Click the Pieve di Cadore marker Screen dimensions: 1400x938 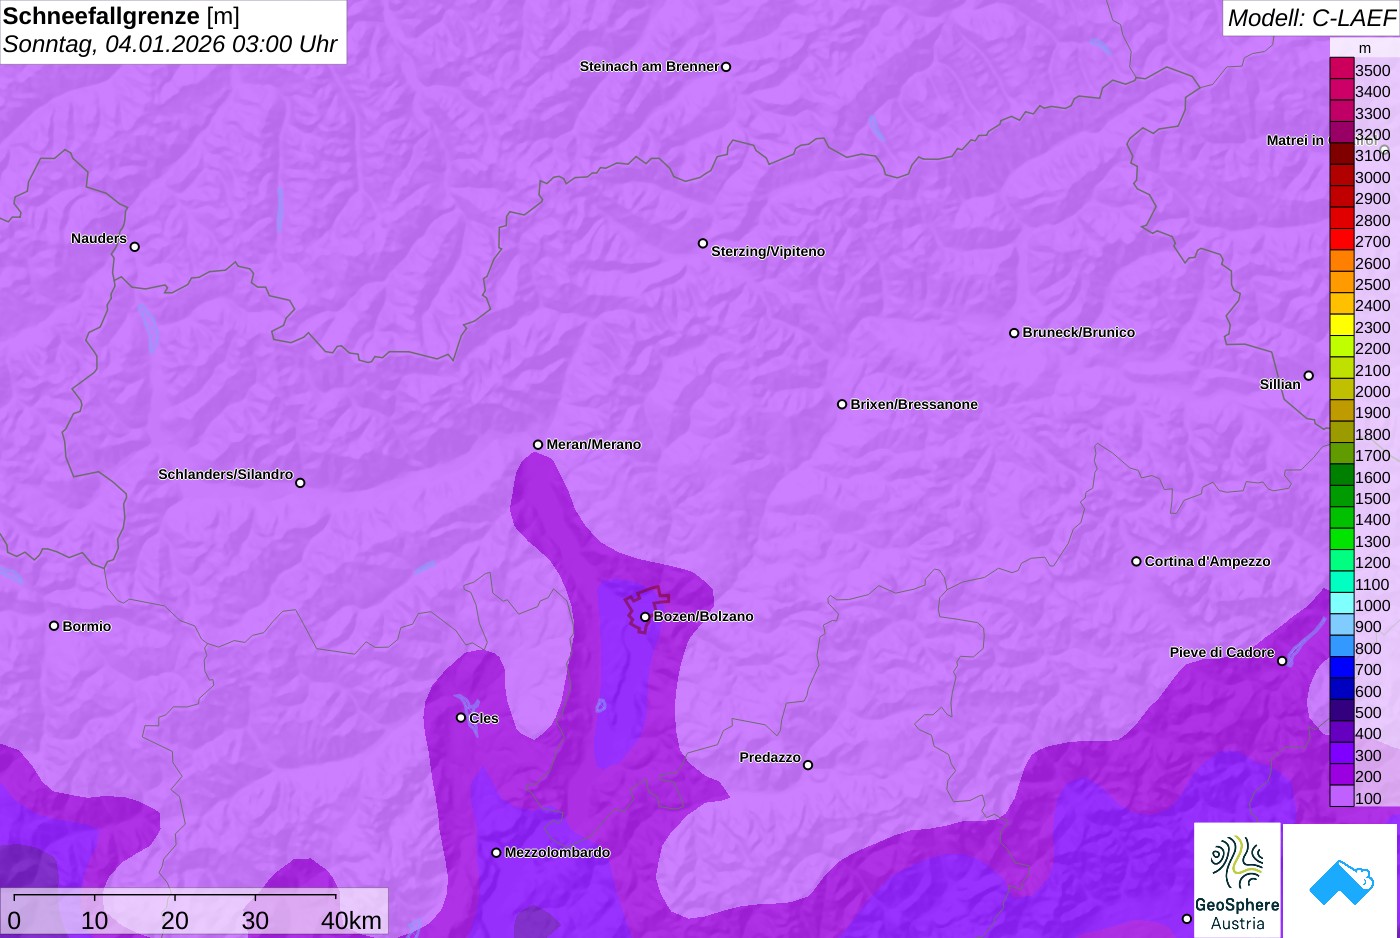click(x=1282, y=661)
